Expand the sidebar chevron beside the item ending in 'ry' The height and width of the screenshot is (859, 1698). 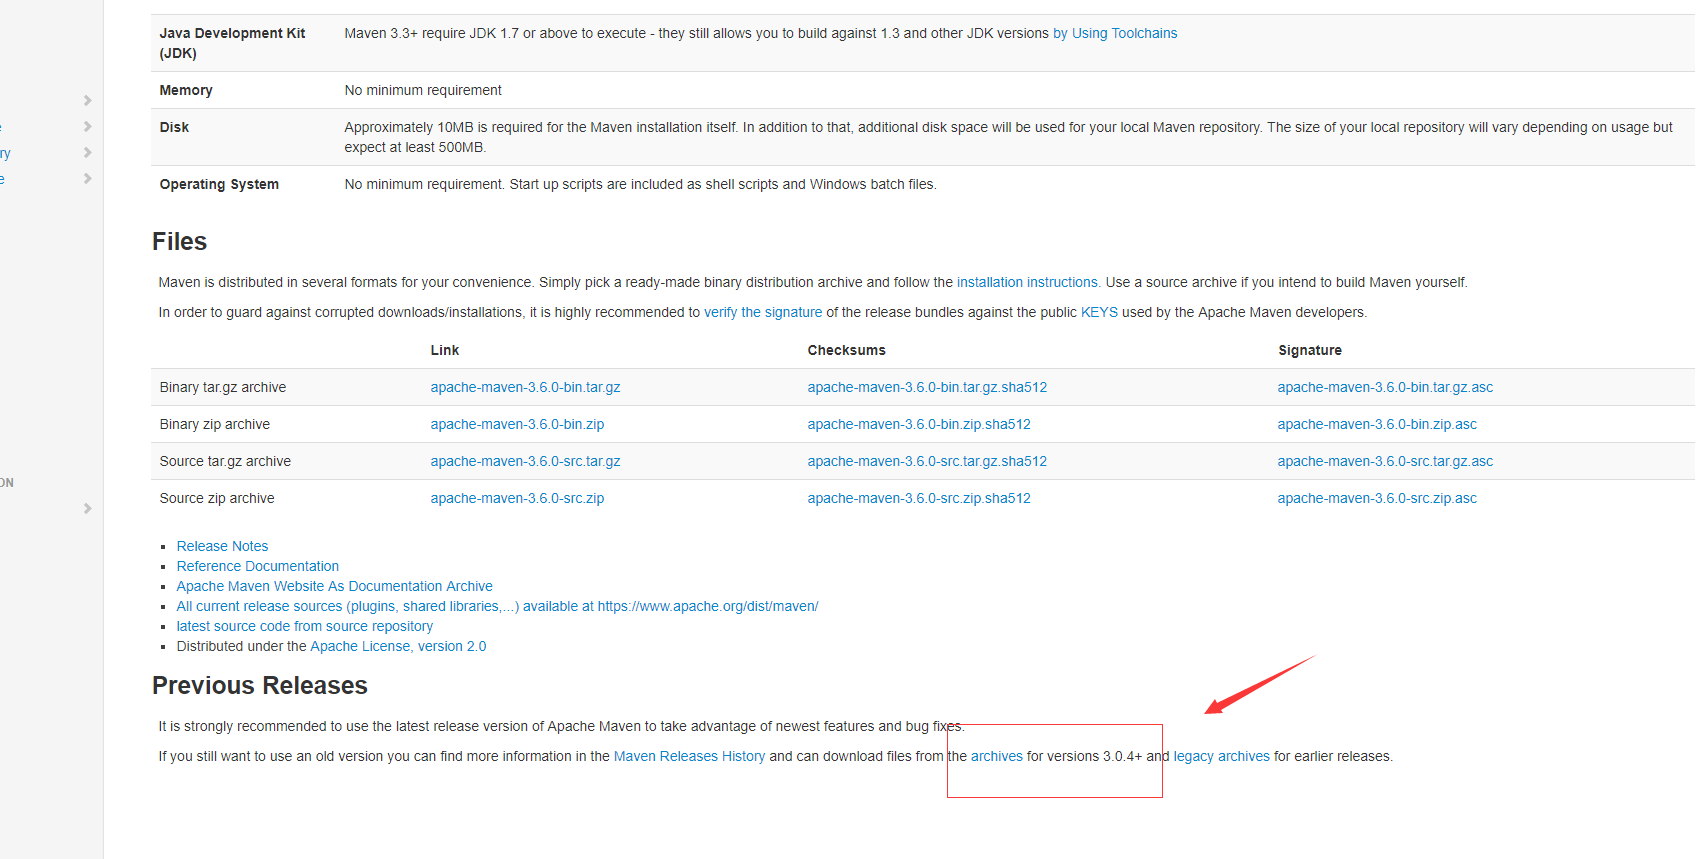point(87,153)
